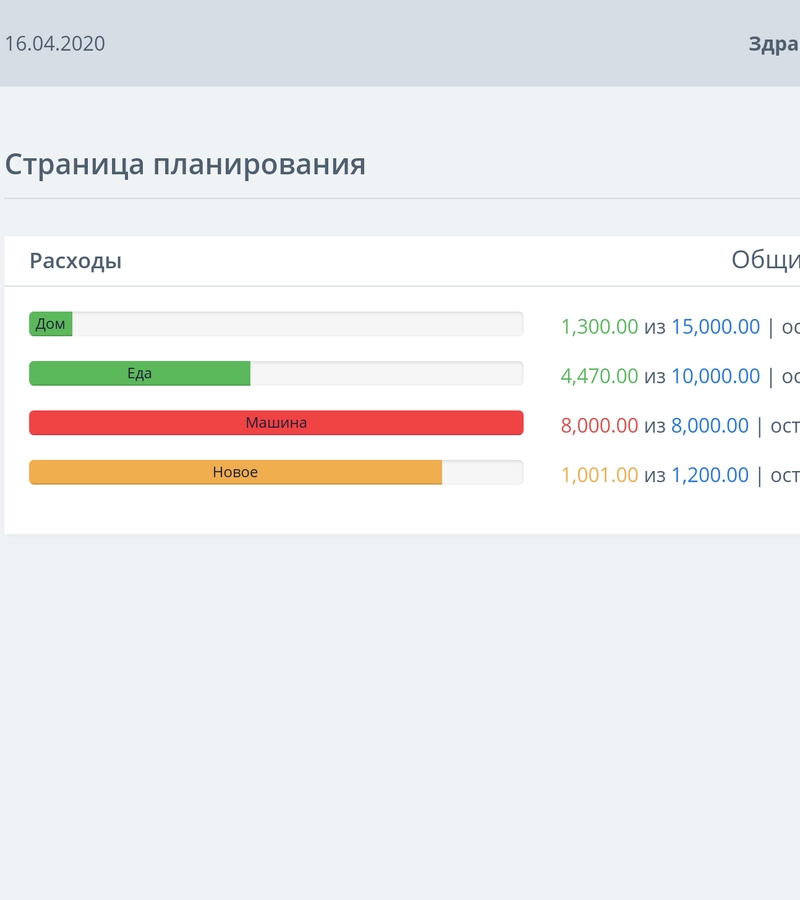The image size is (800, 900).
Task: Click the cut-off 'Общи' heading on the right
Action: (x=765, y=260)
